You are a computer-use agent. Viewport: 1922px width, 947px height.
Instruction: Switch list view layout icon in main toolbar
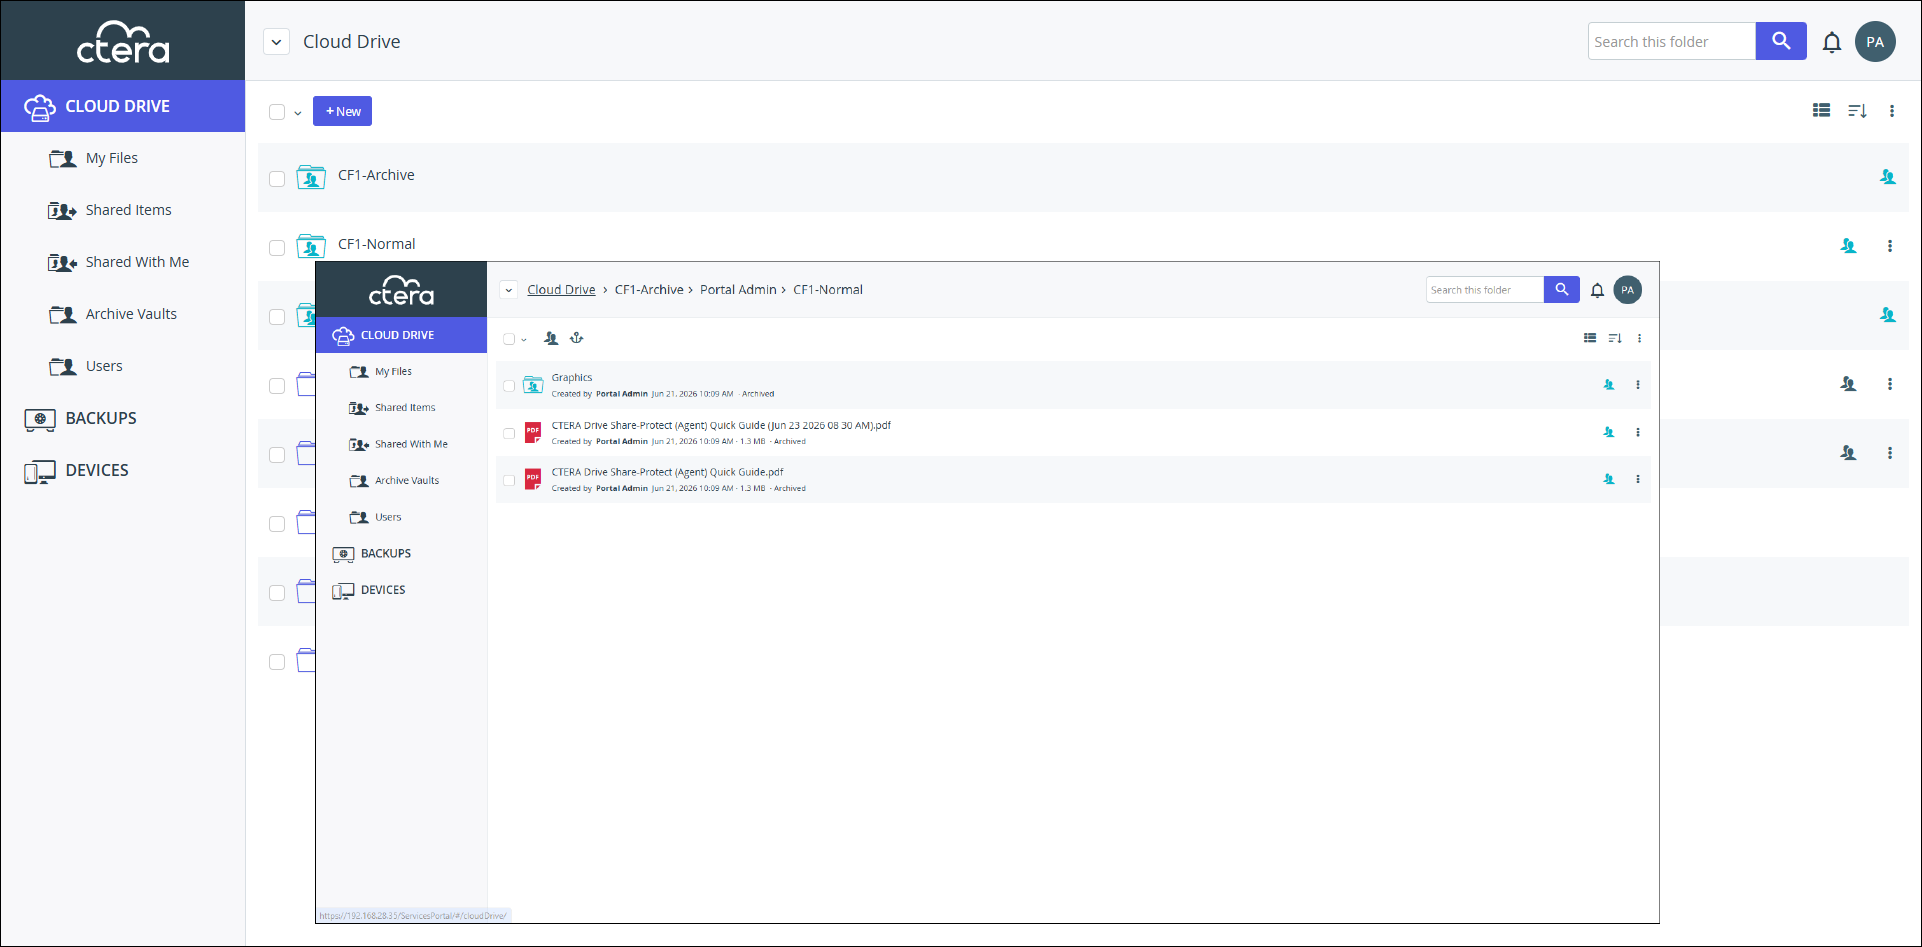(x=1821, y=111)
